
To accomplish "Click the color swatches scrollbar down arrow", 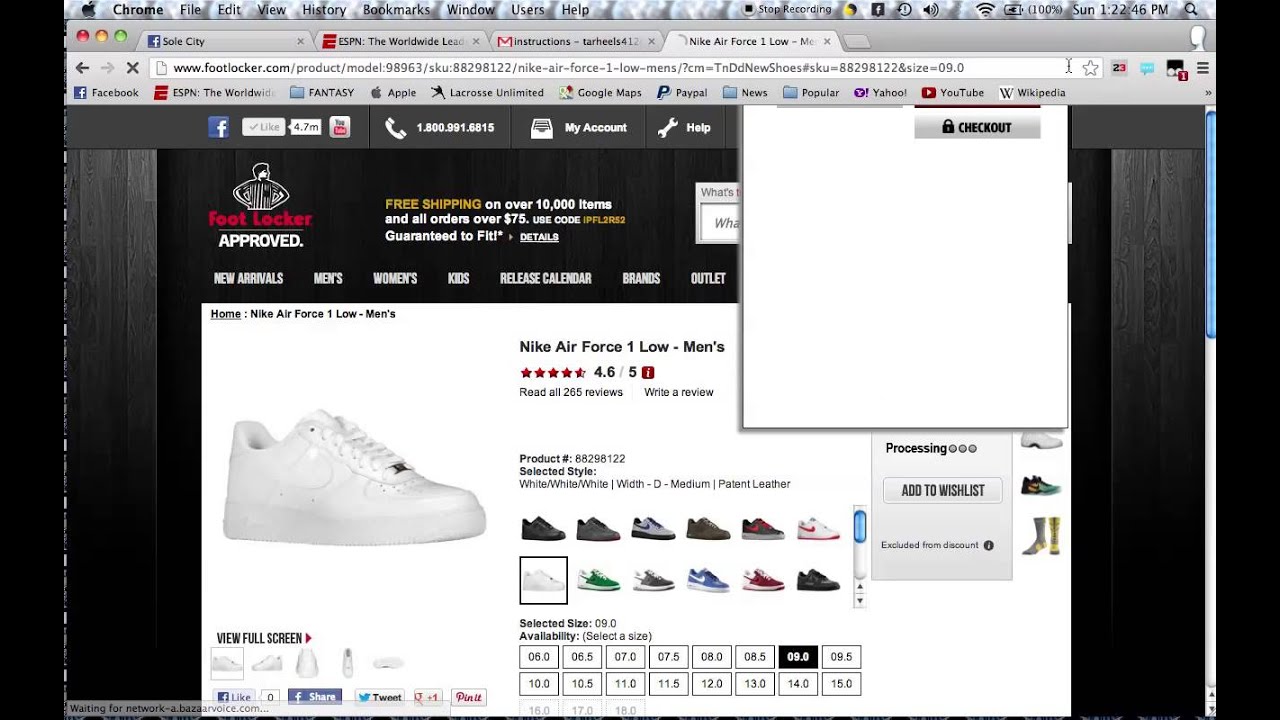I will tap(859, 600).
